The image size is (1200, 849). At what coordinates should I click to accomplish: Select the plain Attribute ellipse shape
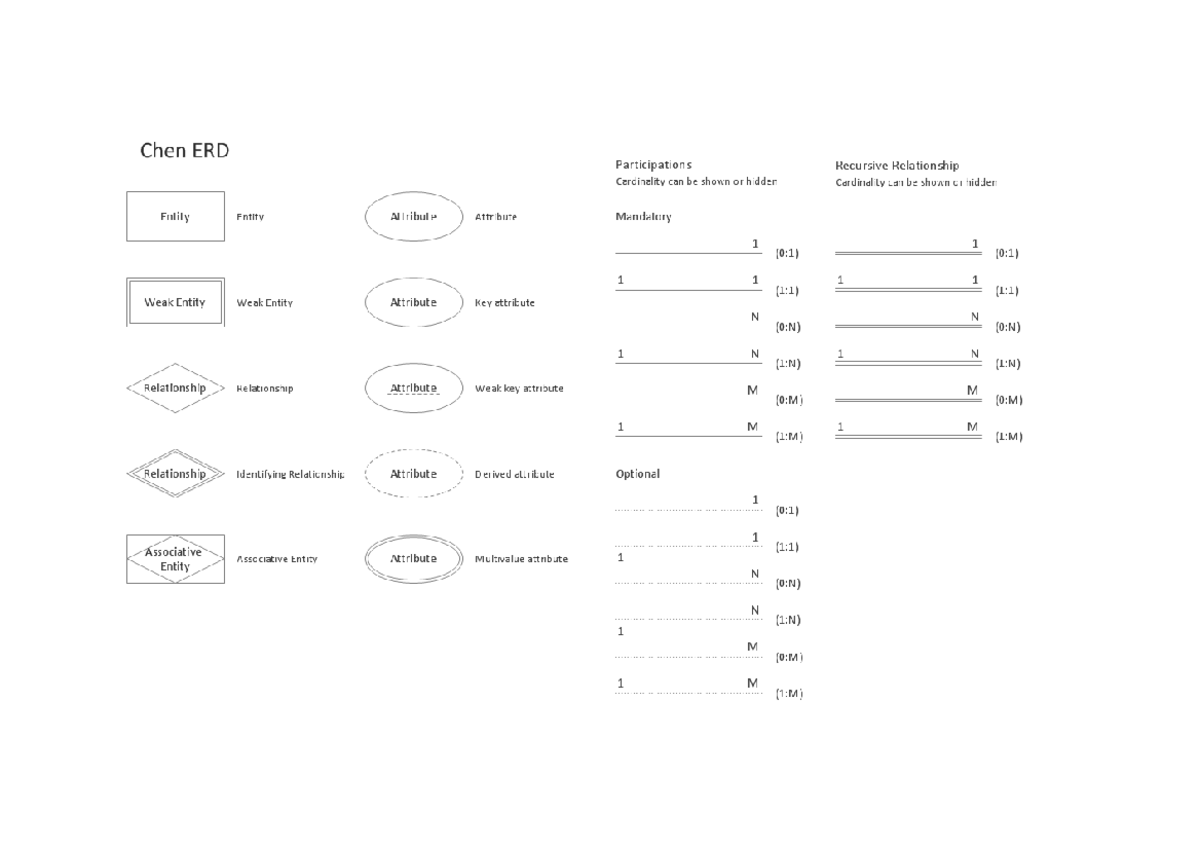tap(414, 216)
